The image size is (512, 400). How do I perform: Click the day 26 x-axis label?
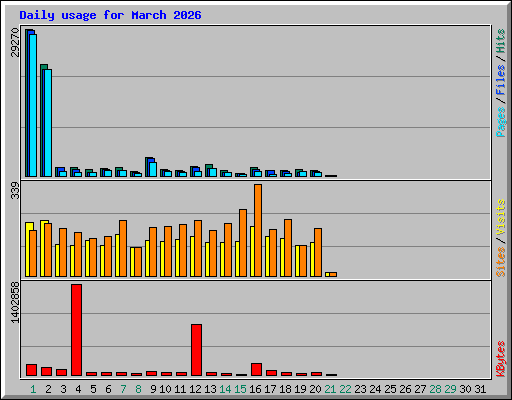[x=405, y=389]
